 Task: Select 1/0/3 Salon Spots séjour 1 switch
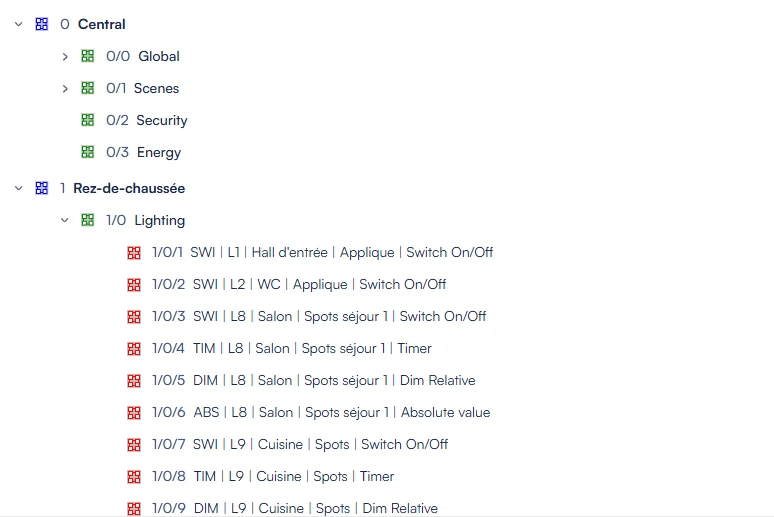tap(319, 317)
